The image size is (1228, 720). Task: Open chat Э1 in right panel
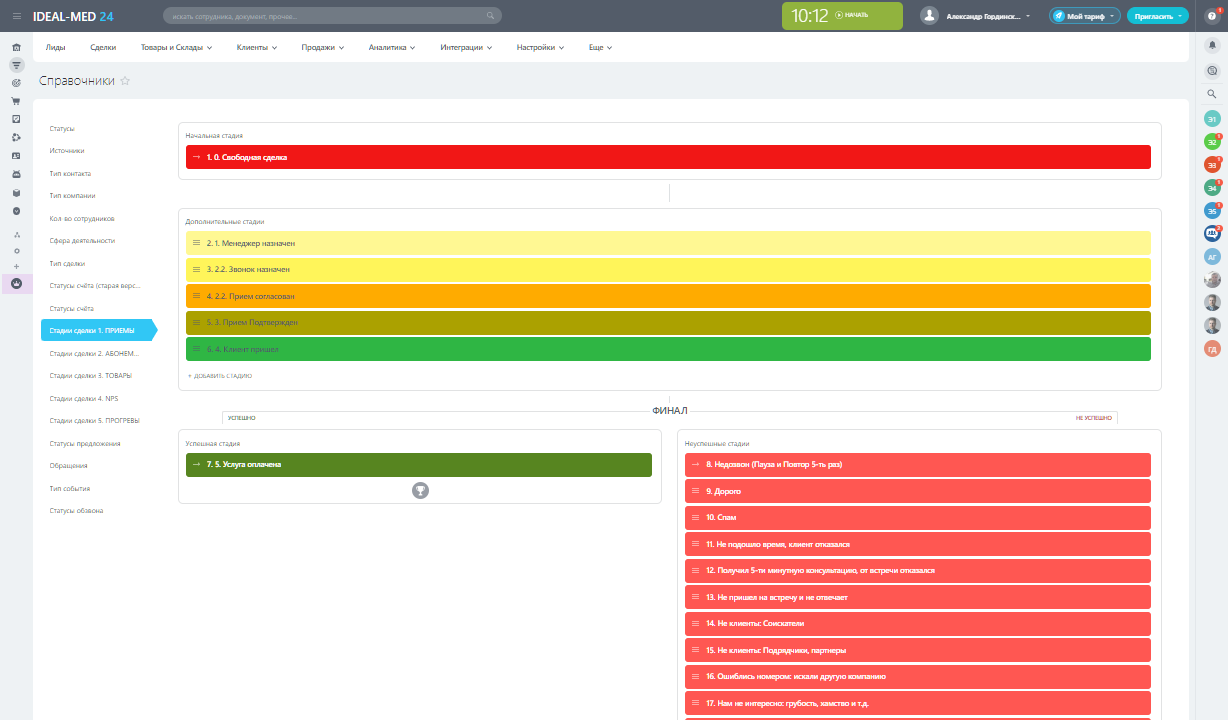(x=1212, y=119)
